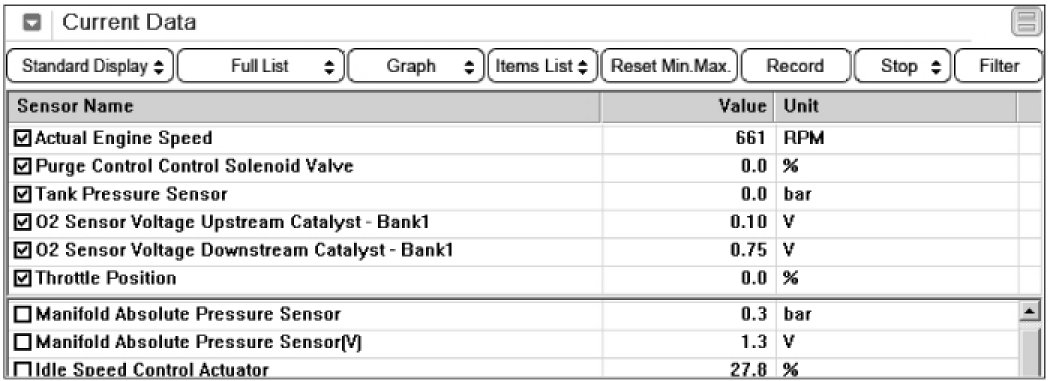Uncheck Actual Engine Speed checkbox
Screen dimensions: 1050x381
pos(23,139)
